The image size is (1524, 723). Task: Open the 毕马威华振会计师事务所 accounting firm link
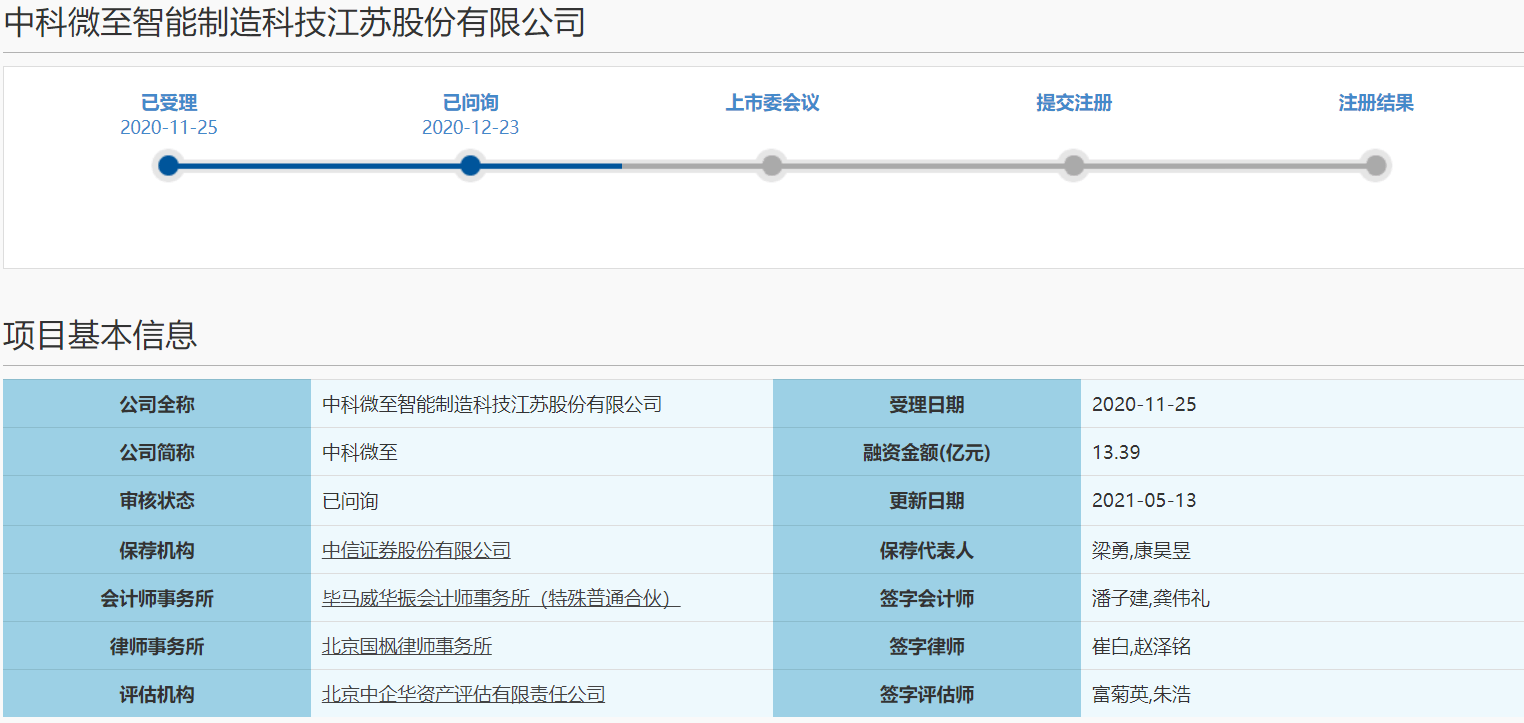tap(500, 599)
